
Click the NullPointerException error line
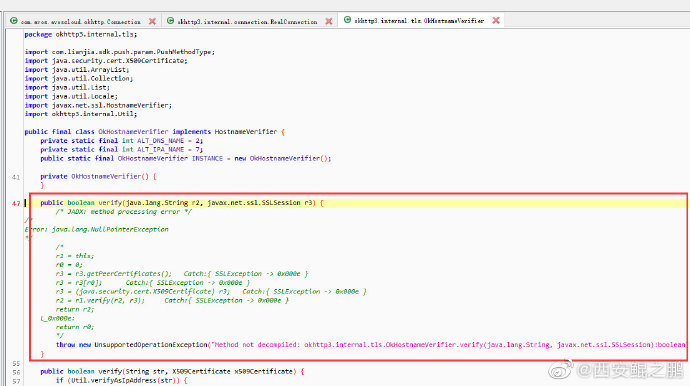coord(96,229)
